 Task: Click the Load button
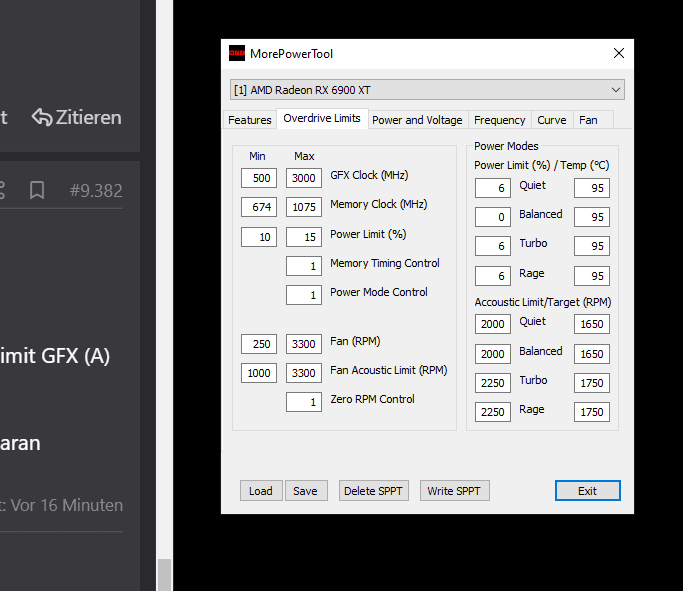(x=261, y=491)
